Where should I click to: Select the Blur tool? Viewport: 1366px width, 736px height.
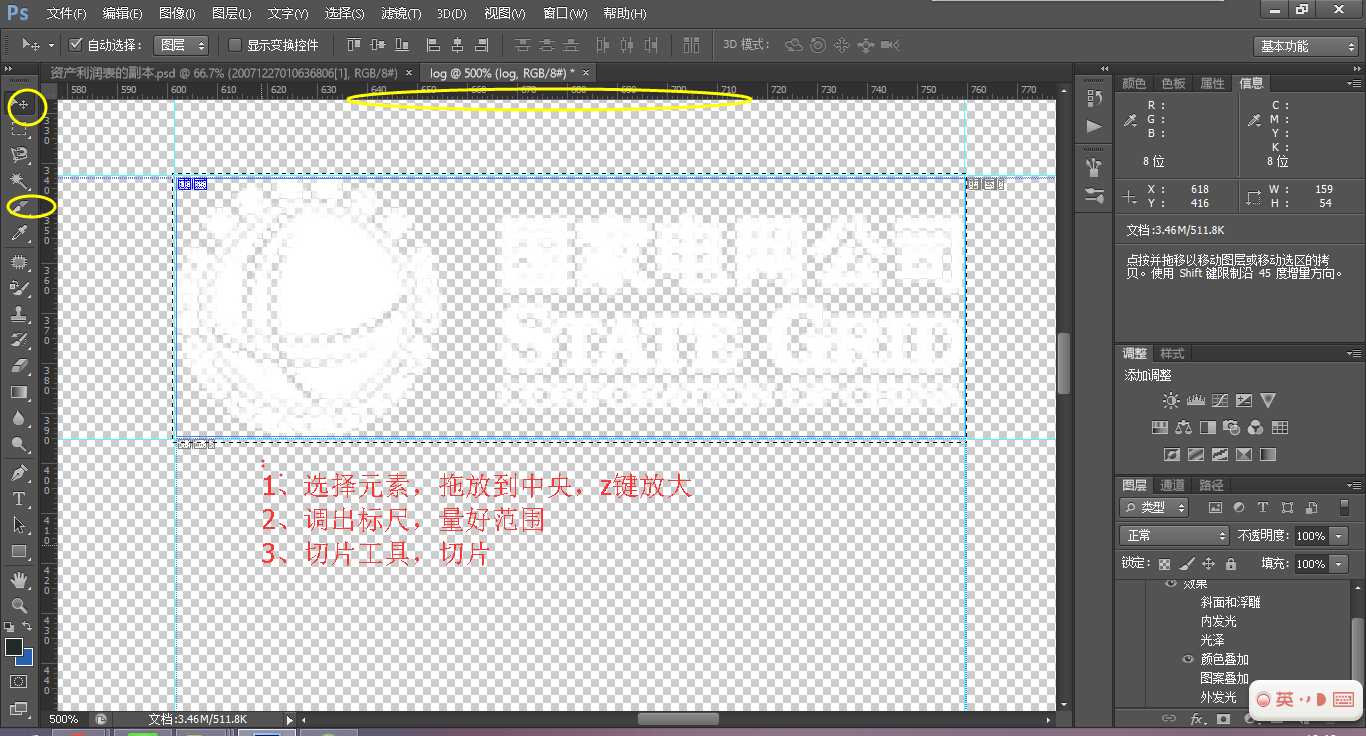tap(20, 419)
